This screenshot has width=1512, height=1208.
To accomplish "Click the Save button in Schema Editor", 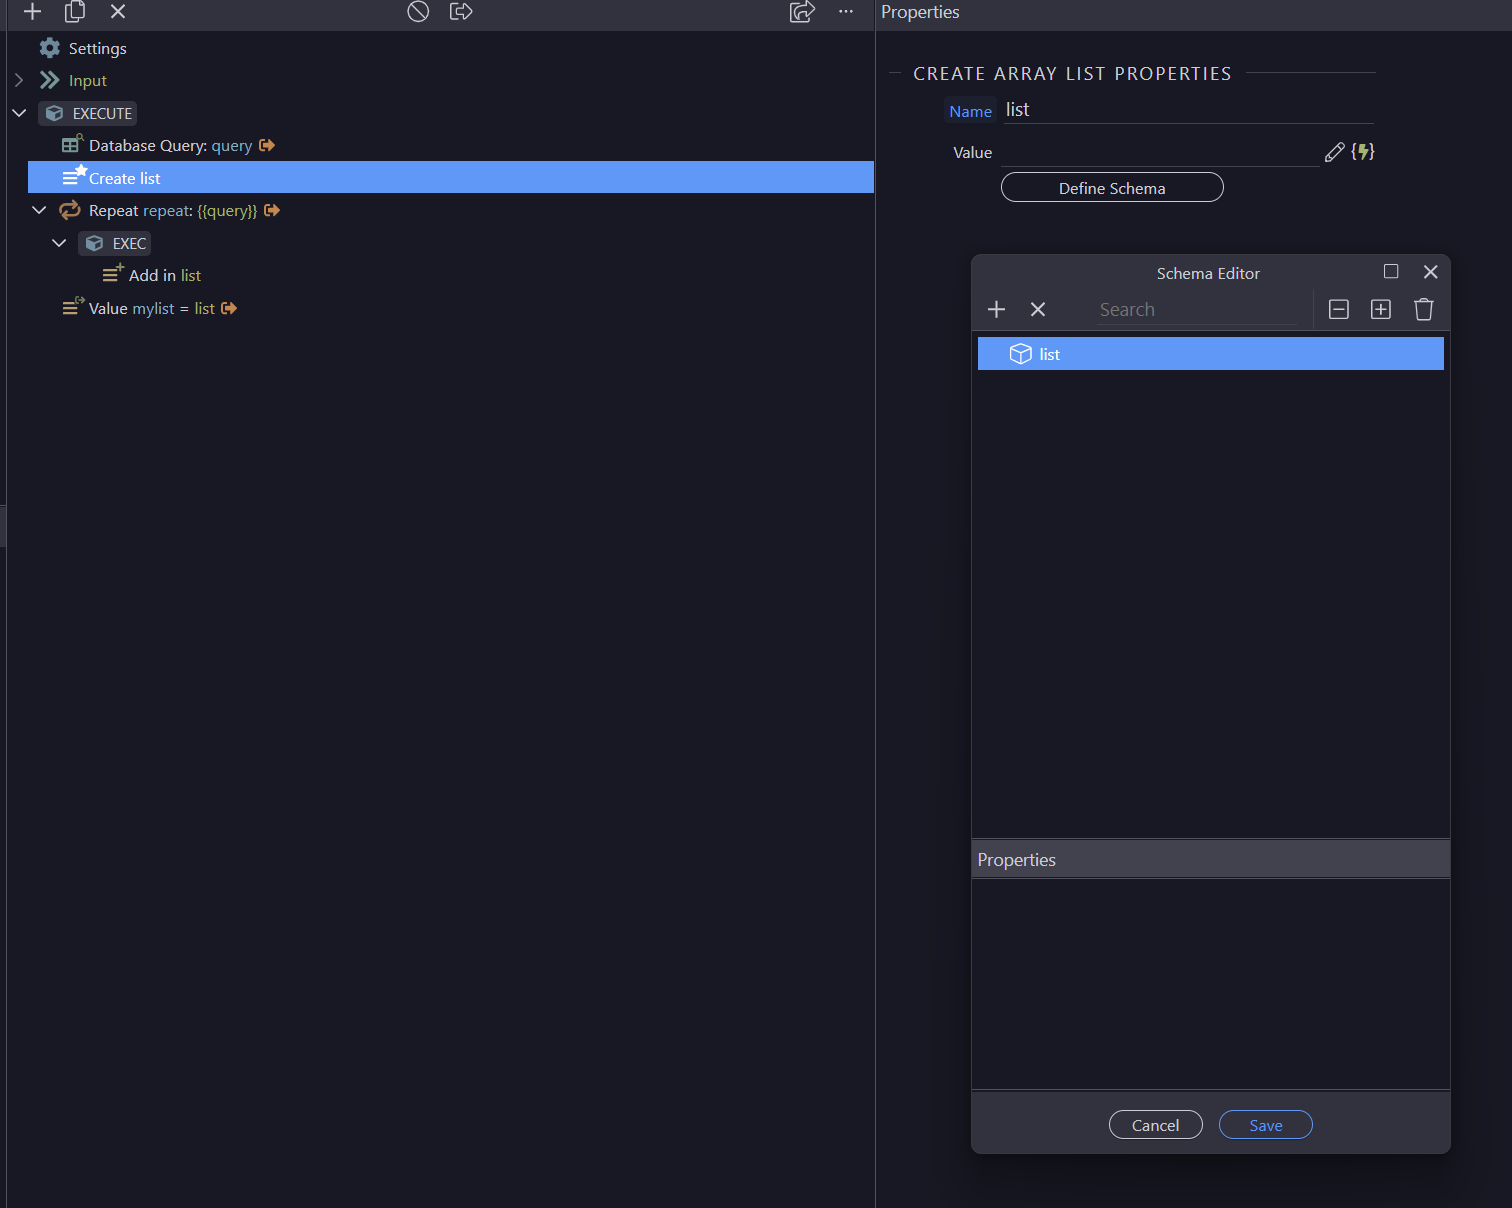I will coord(1266,1125).
